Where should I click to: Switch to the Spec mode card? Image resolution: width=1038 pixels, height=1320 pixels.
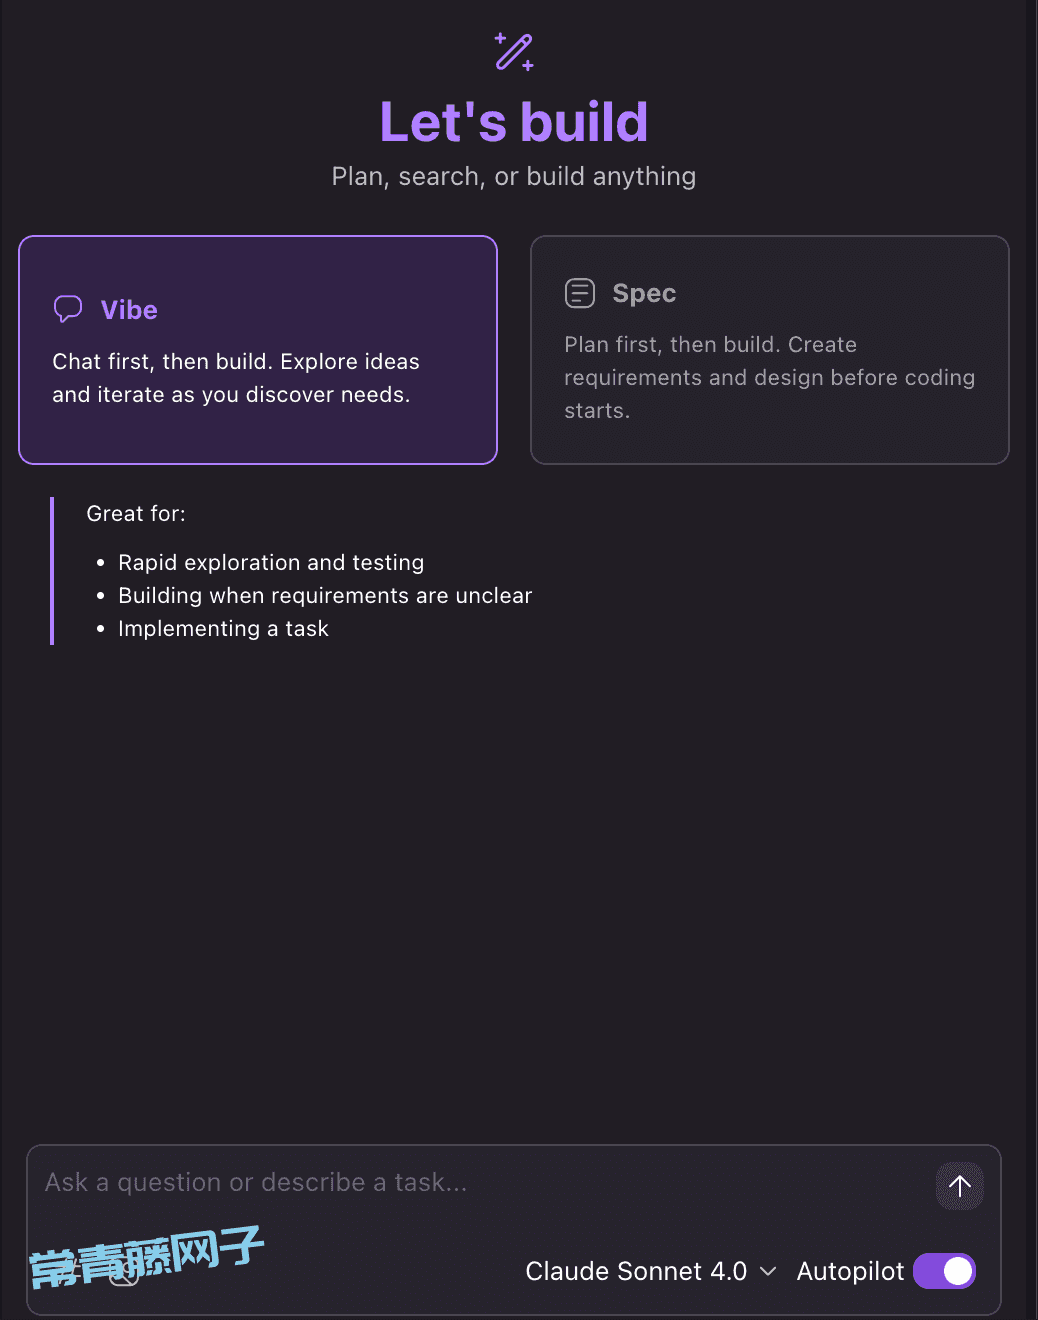tap(770, 350)
